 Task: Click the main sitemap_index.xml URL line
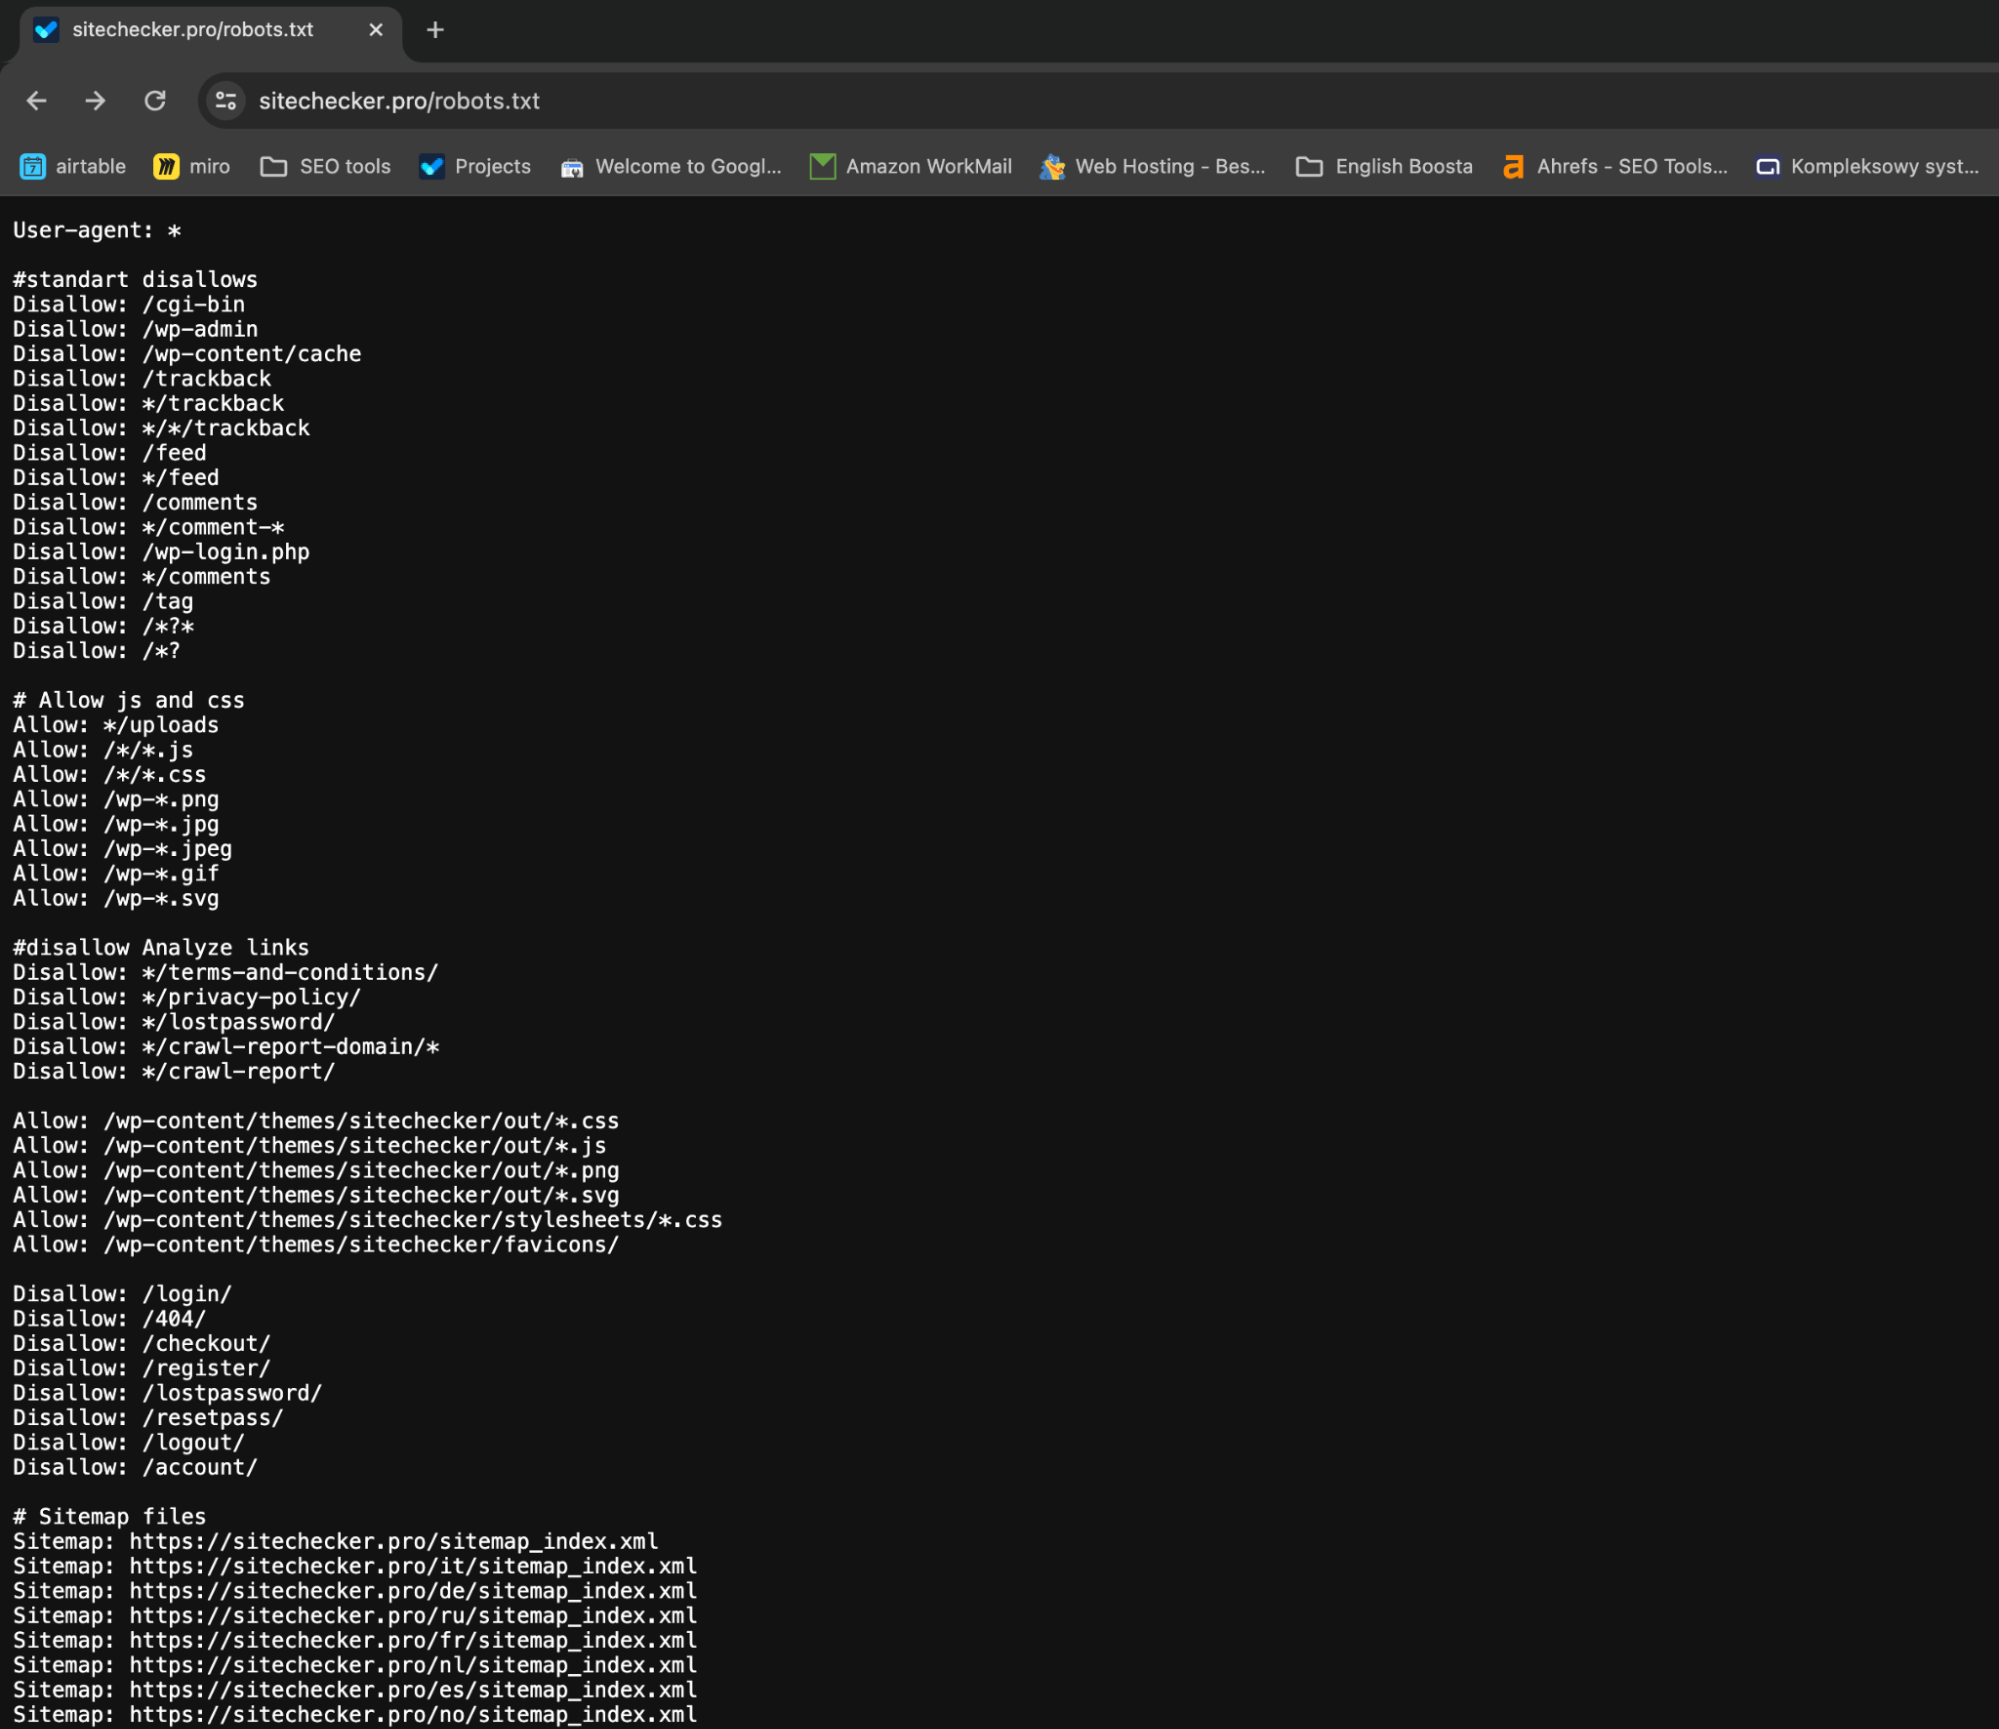click(336, 1542)
